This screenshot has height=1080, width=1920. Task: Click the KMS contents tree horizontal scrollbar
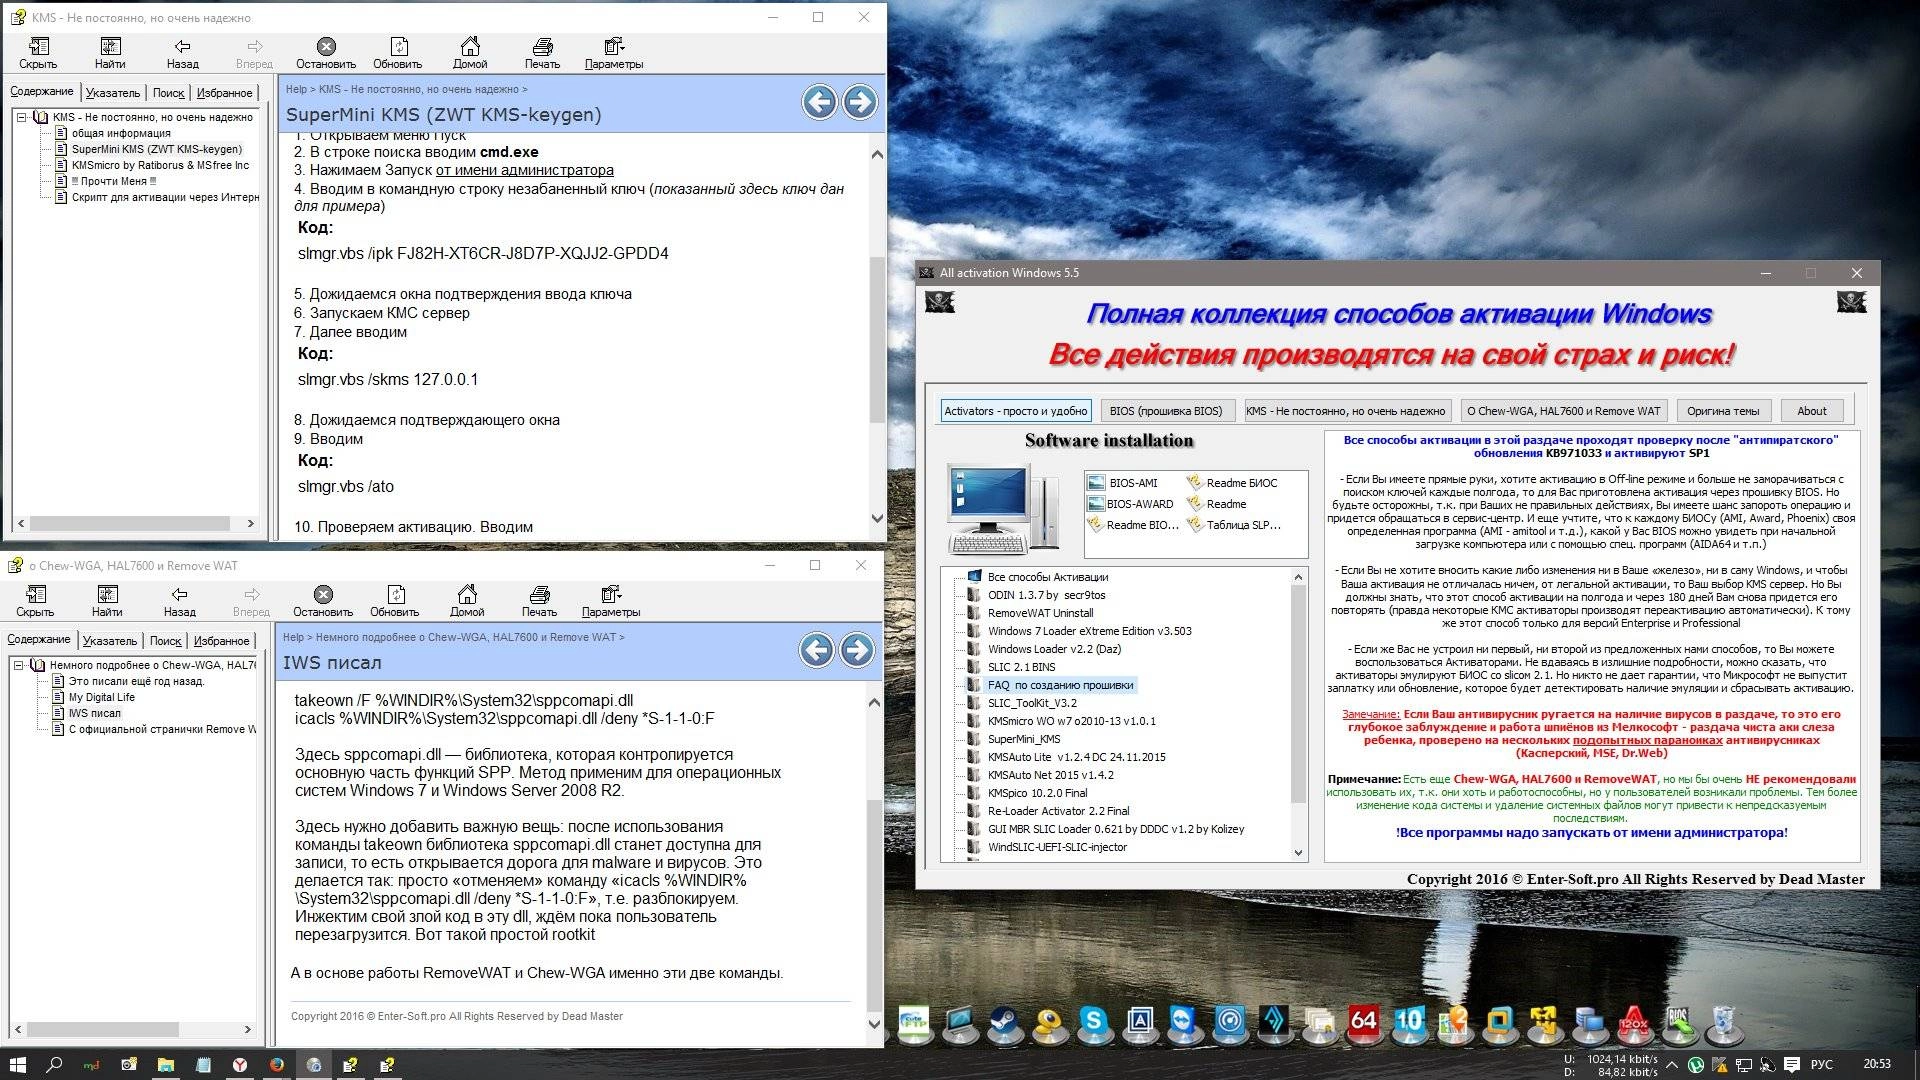[x=136, y=523]
